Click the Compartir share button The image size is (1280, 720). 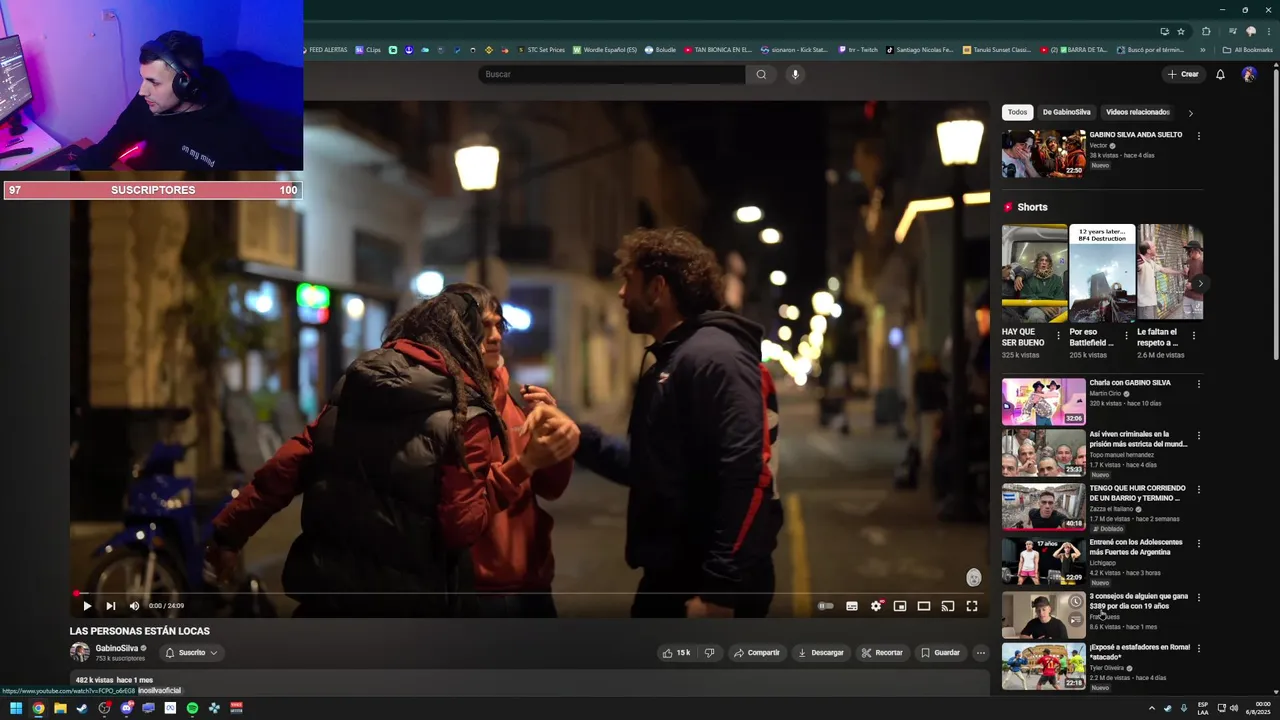pos(756,653)
